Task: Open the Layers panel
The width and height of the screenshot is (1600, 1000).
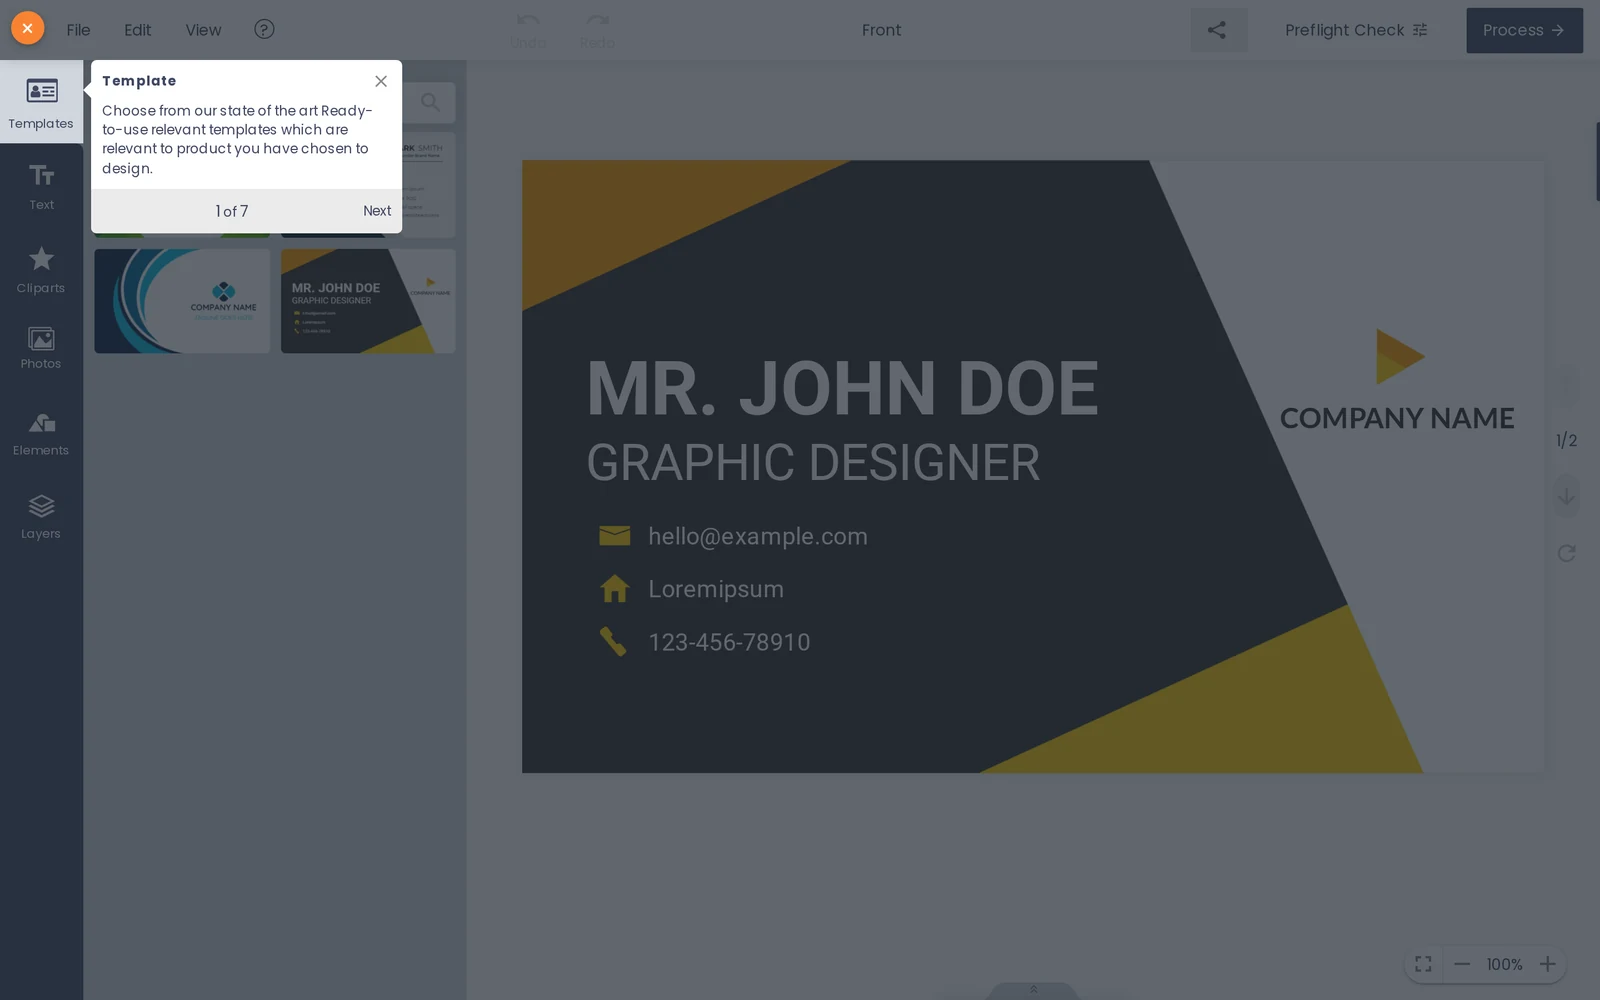Action: click(x=41, y=517)
